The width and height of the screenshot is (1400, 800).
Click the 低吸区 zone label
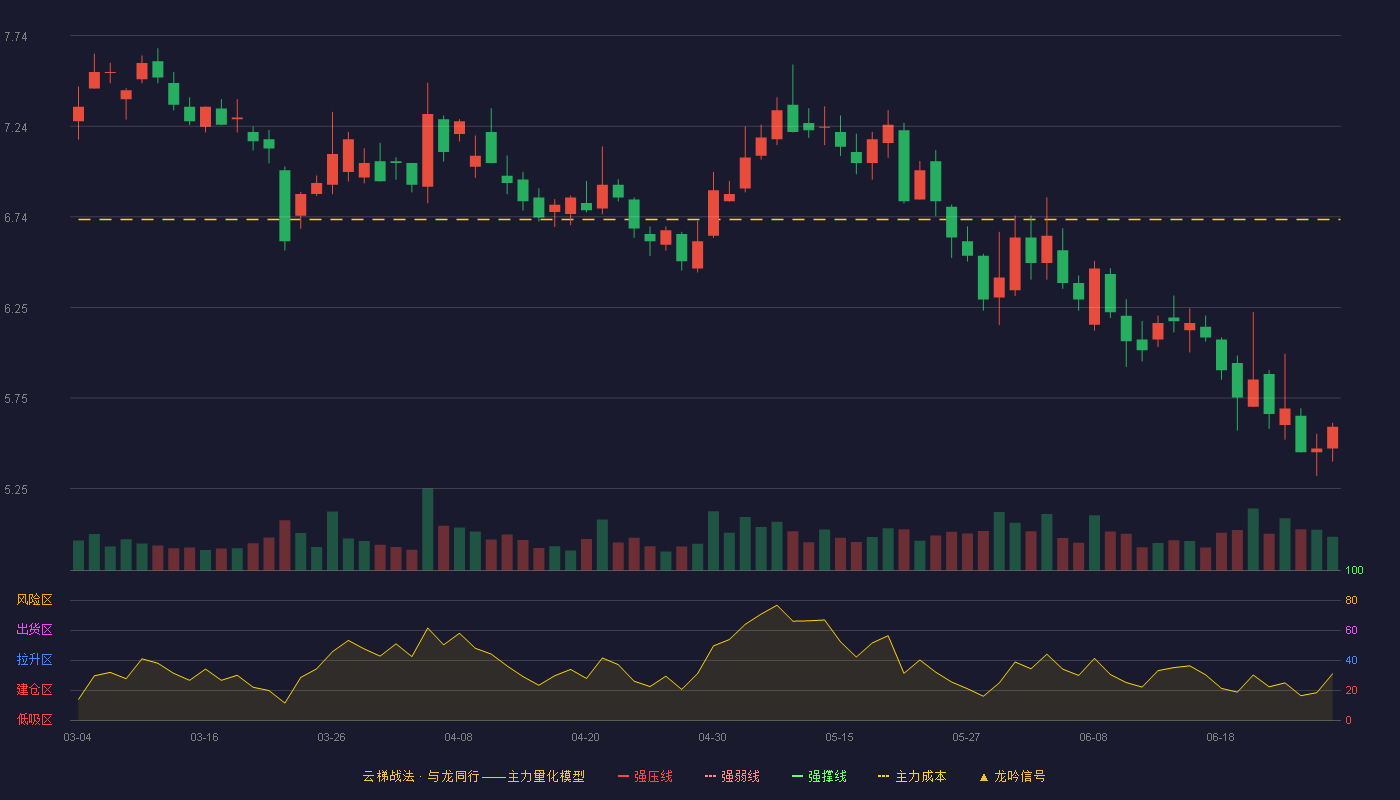(x=34, y=719)
